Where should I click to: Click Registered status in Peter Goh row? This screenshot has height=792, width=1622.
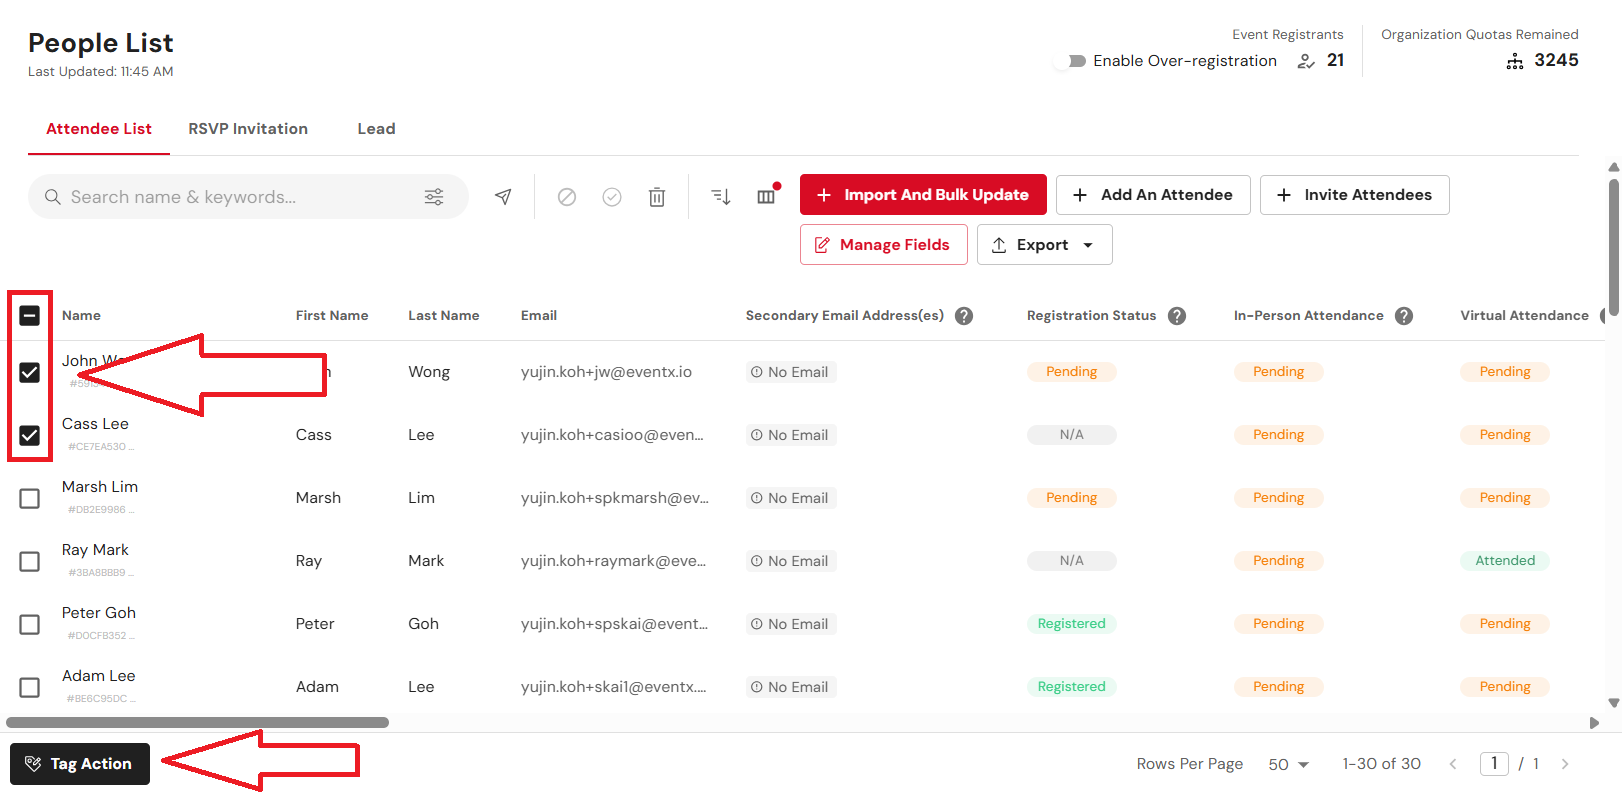(1072, 624)
